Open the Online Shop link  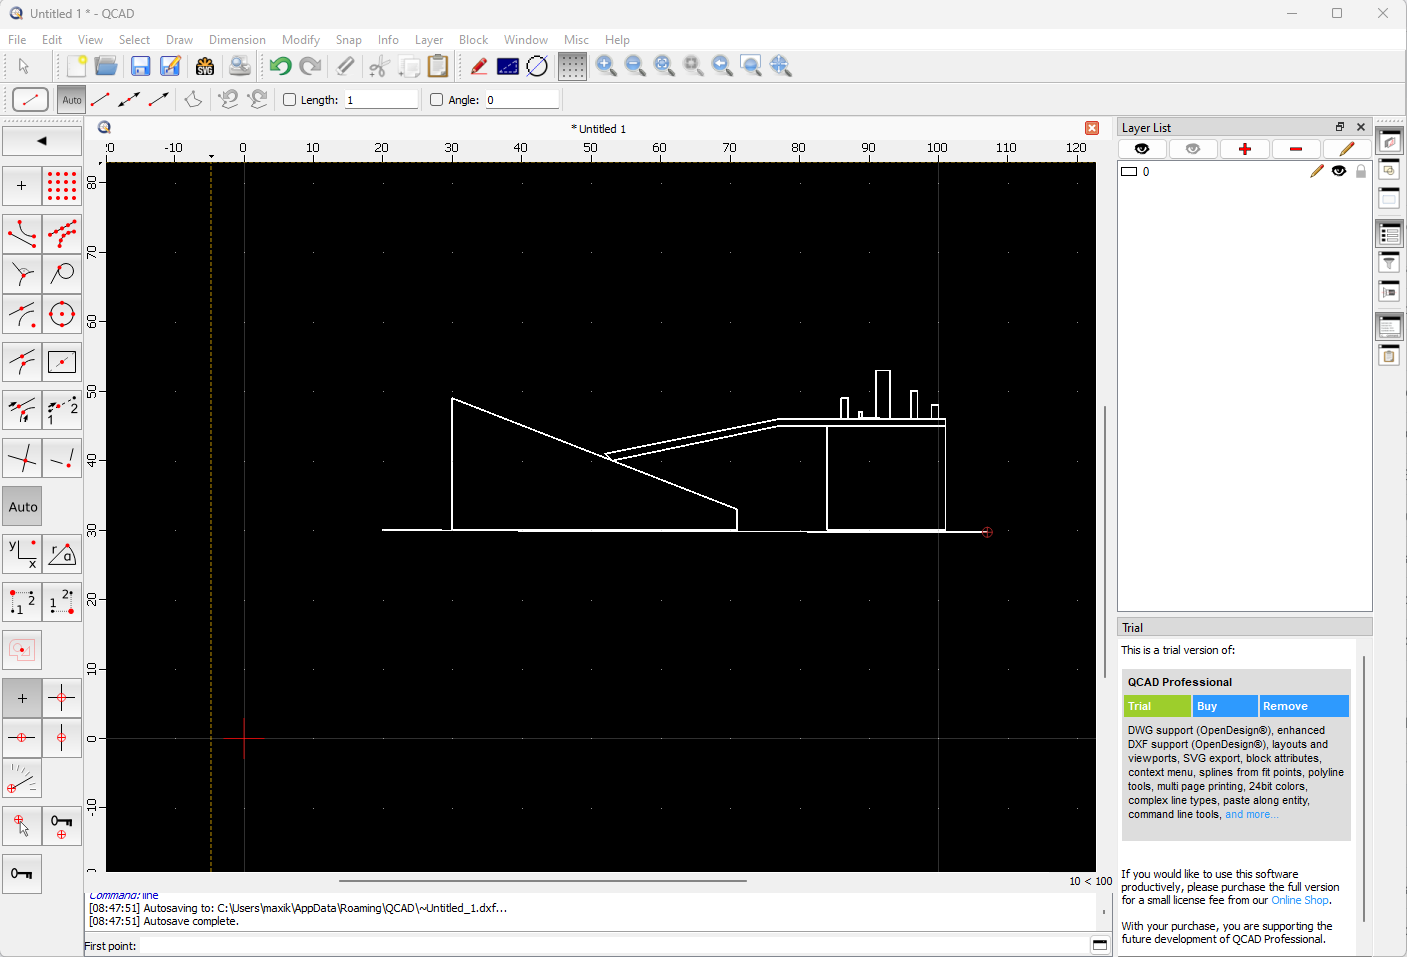(x=1300, y=900)
